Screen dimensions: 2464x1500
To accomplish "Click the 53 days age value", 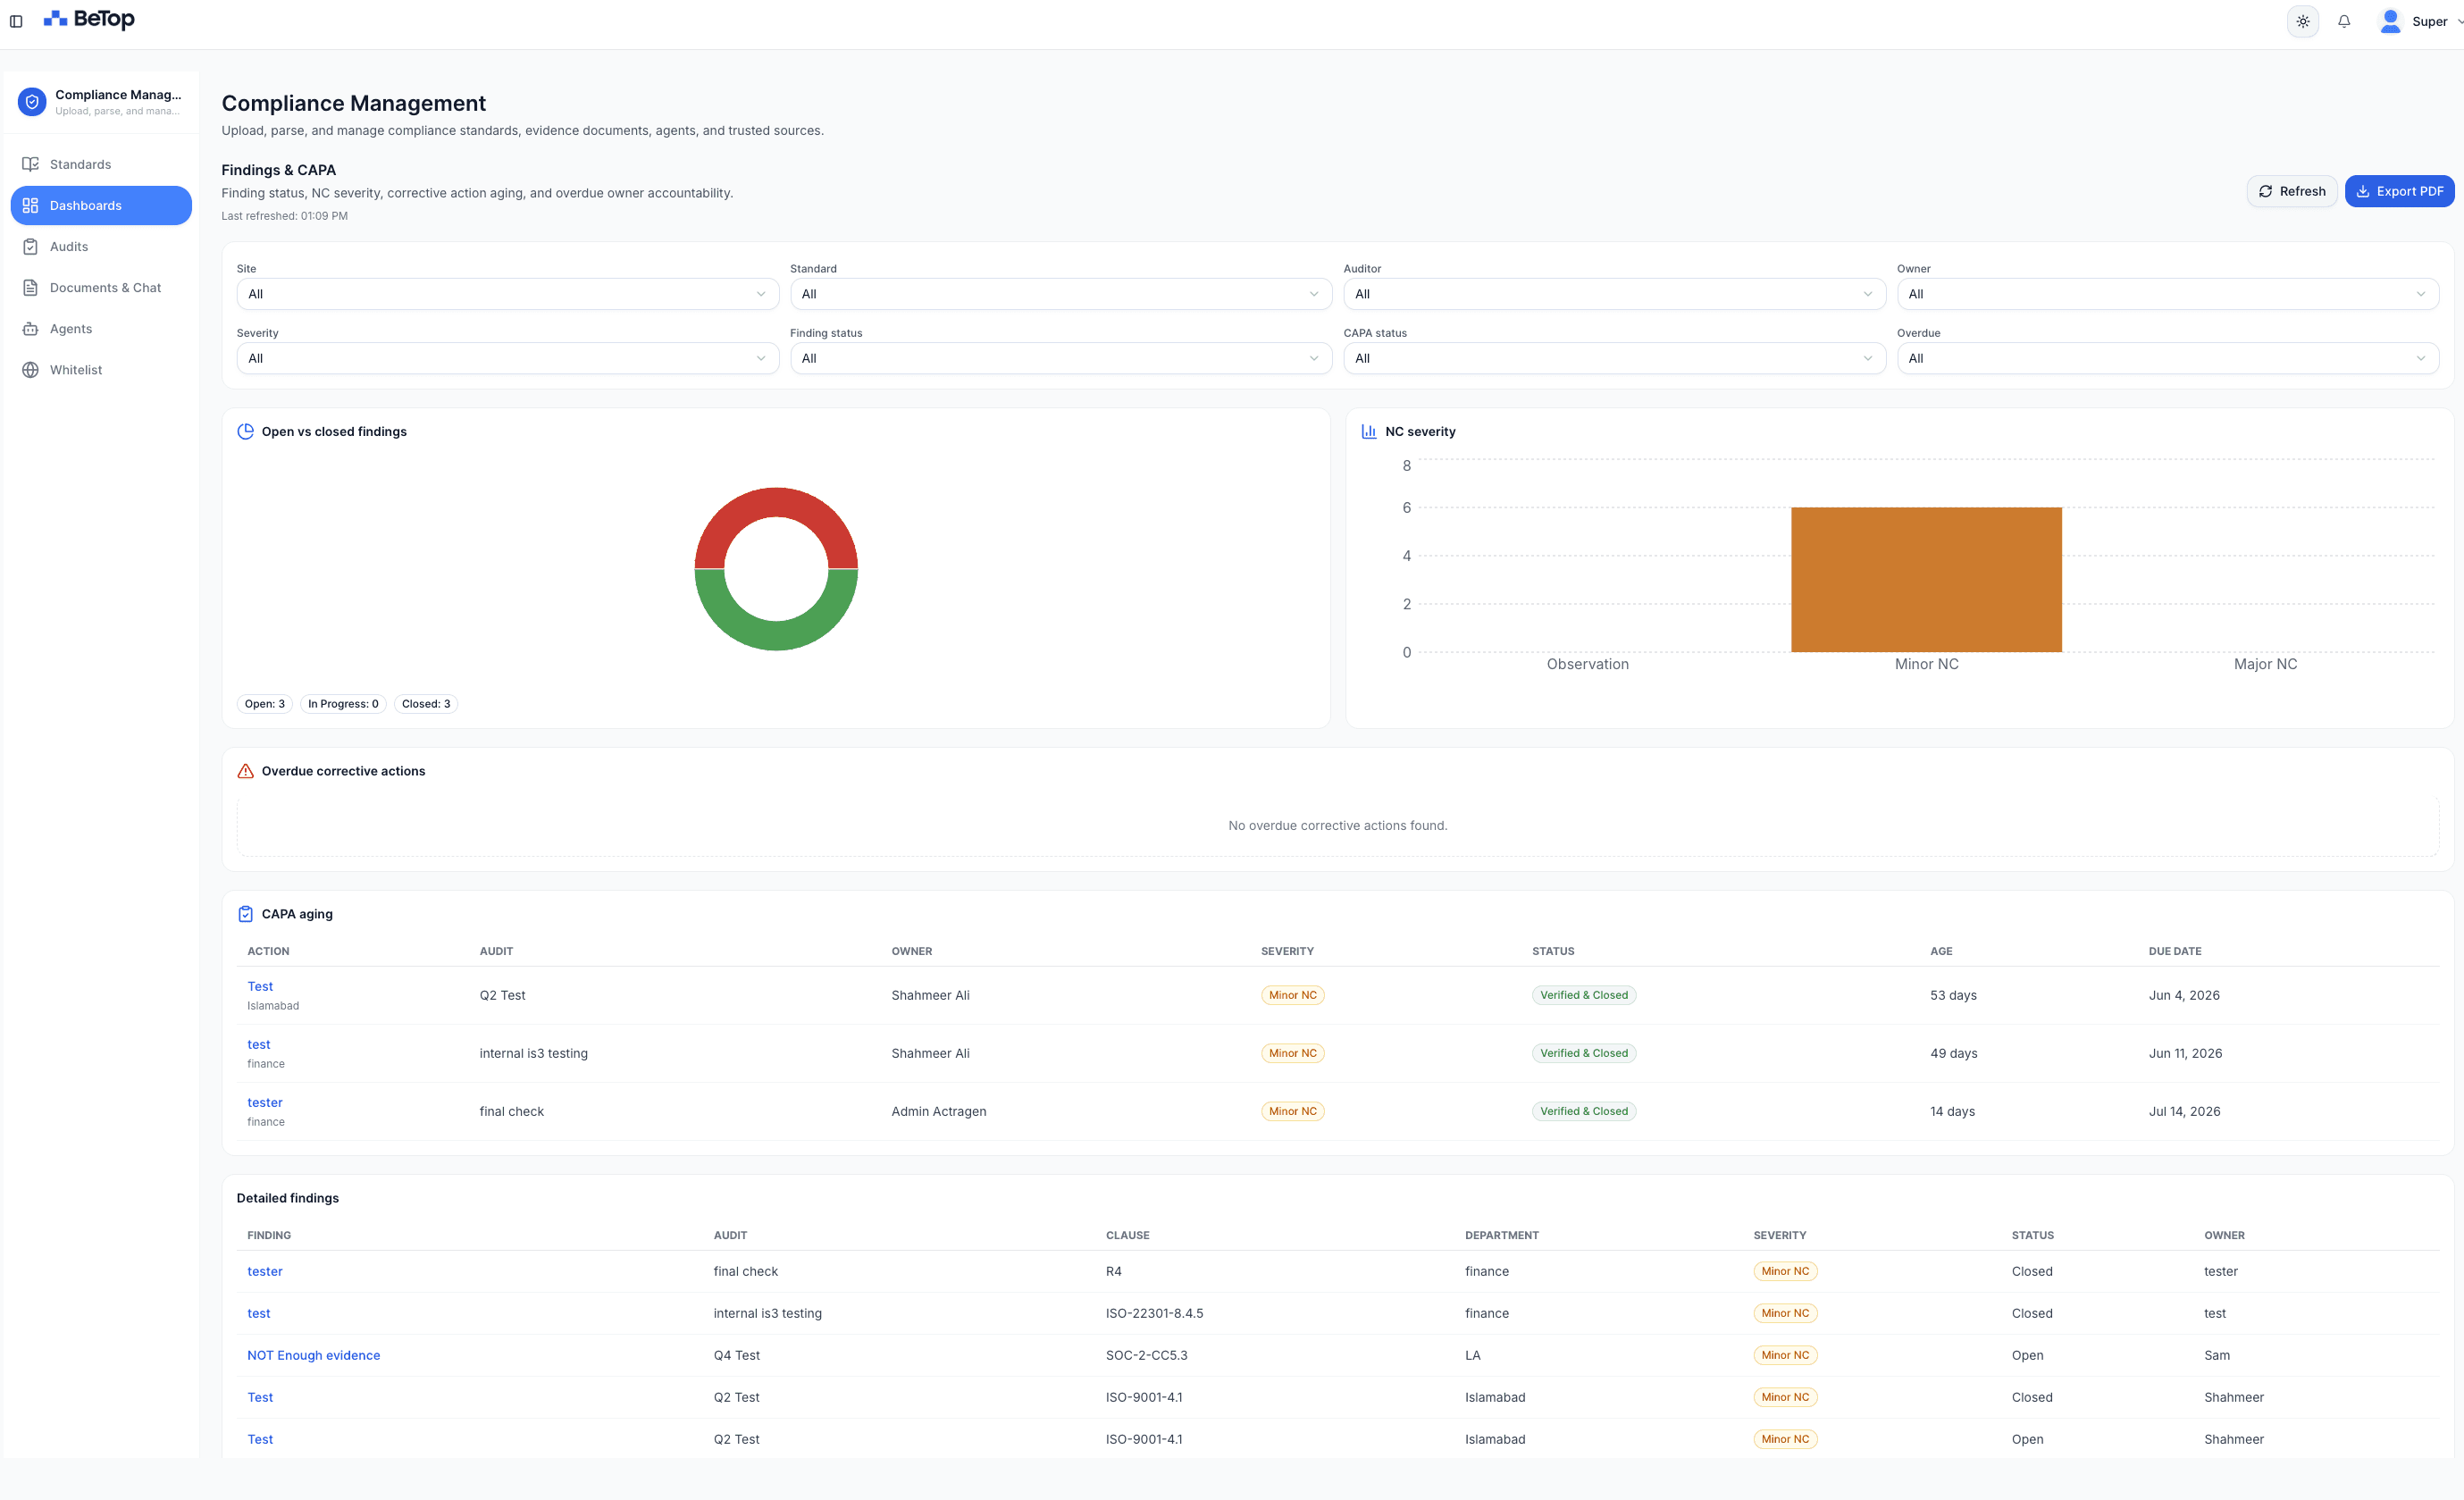I will coord(1953,995).
